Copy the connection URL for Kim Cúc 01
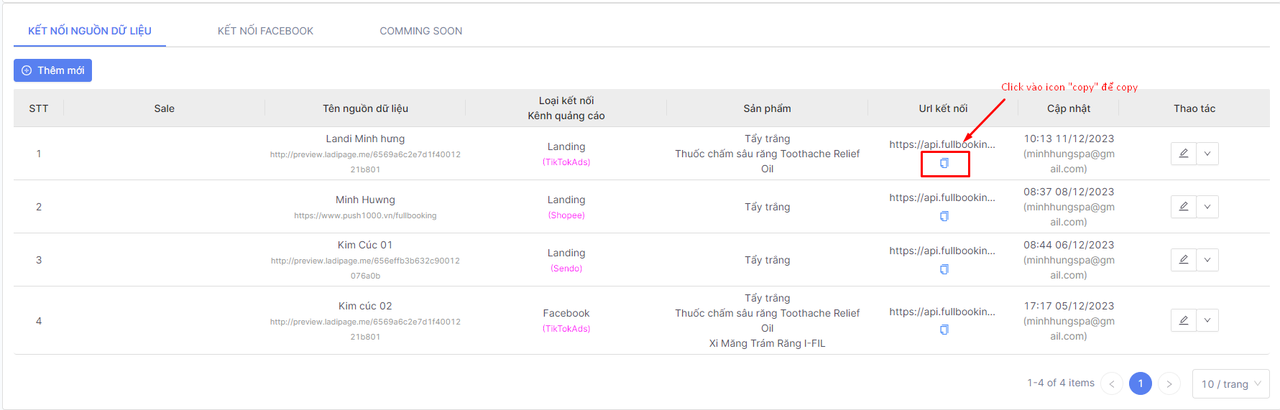The width and height of the screenshot is (1280, 410). click(x=944, y=269)
